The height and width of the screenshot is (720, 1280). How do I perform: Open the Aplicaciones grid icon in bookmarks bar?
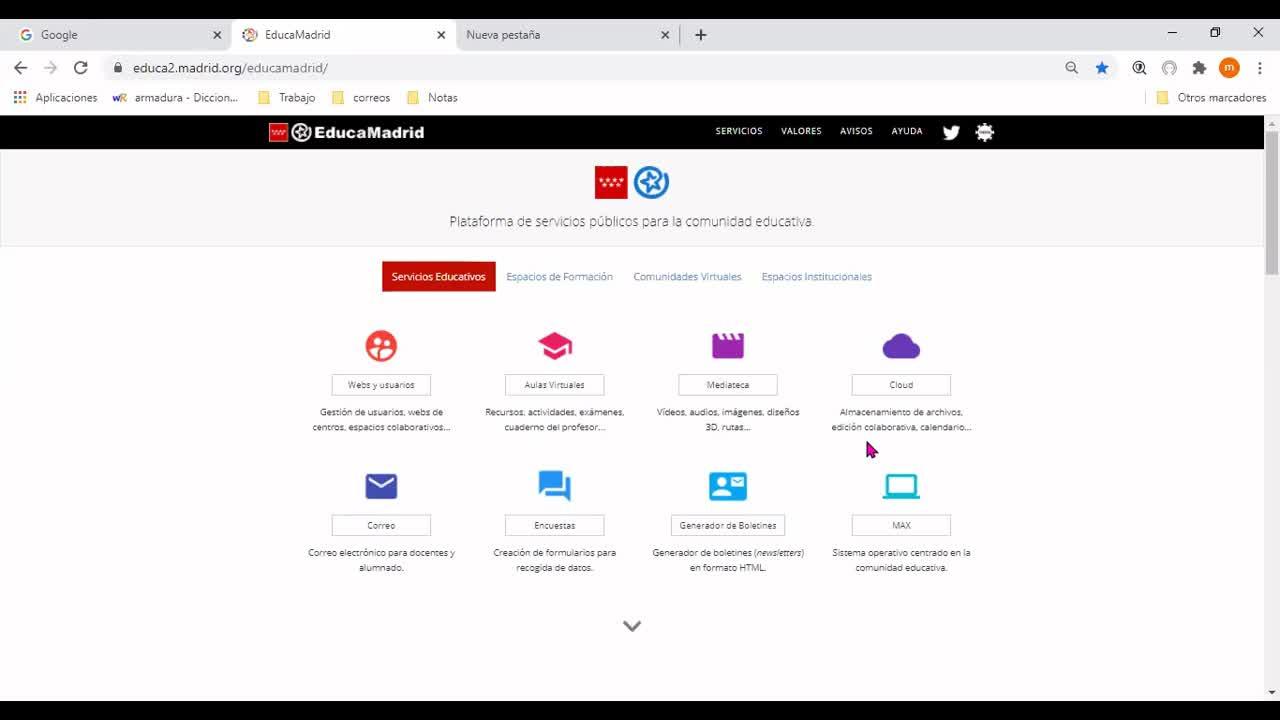click(x=20, y=97)
